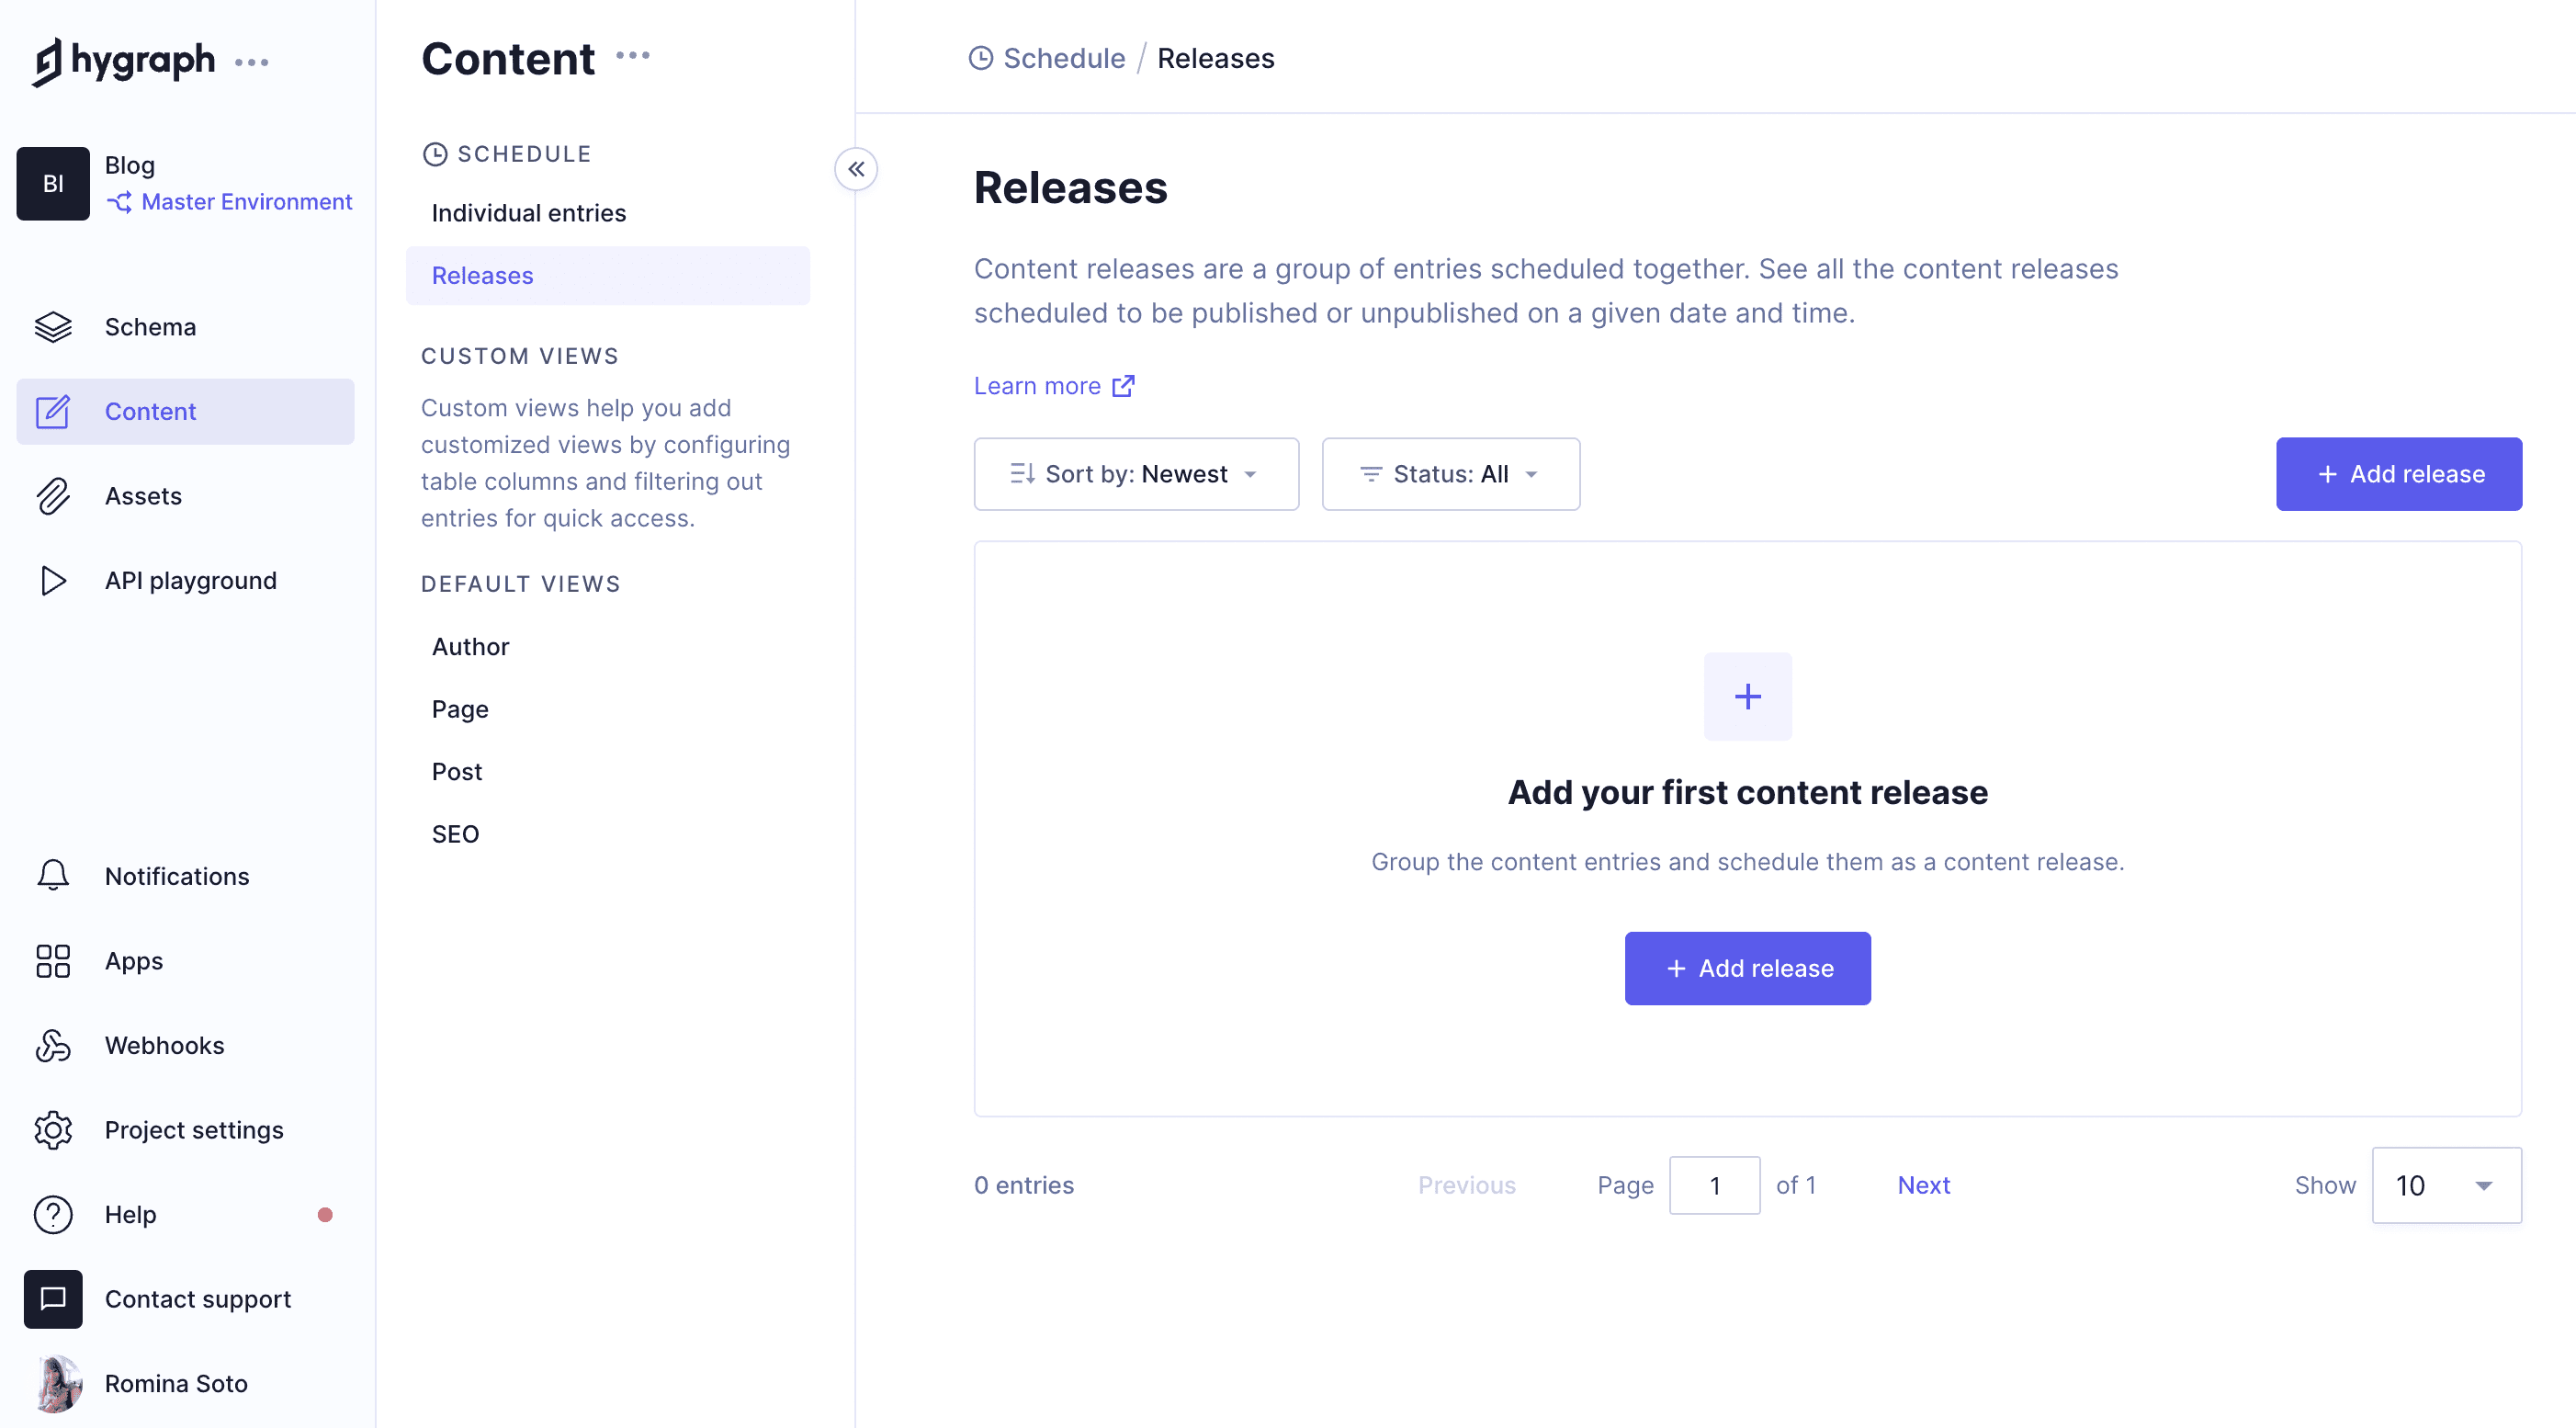Click the Help question mark icon
The height and width of the screenshot is (1428, 2576).
(52, 1214)
